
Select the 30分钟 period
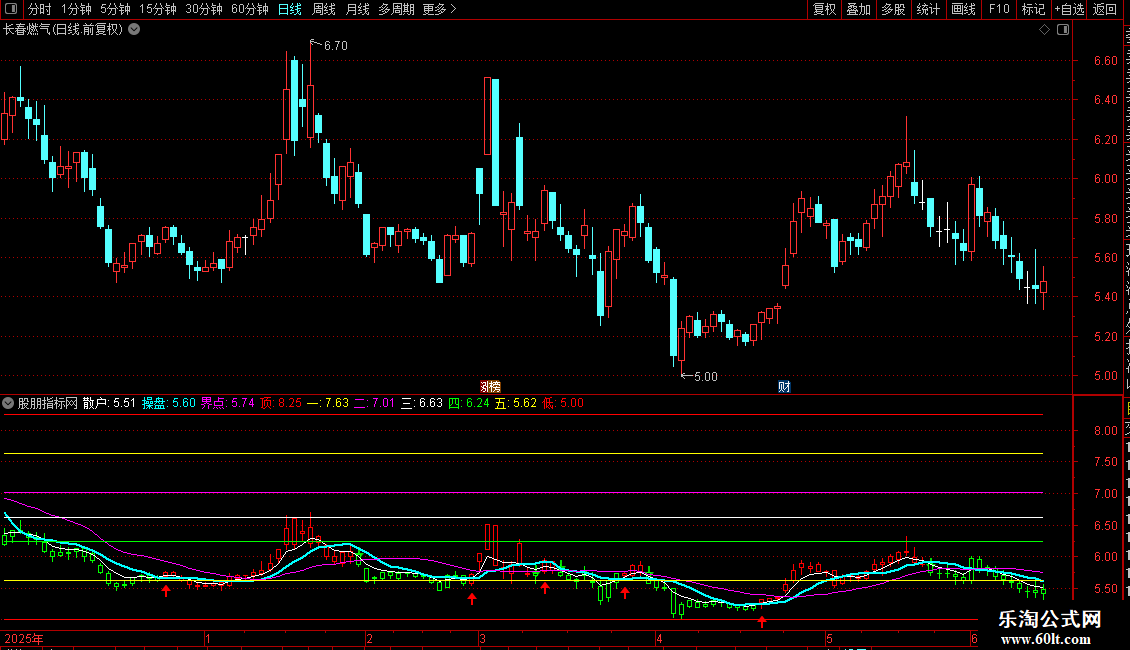[x=204, y=9]
